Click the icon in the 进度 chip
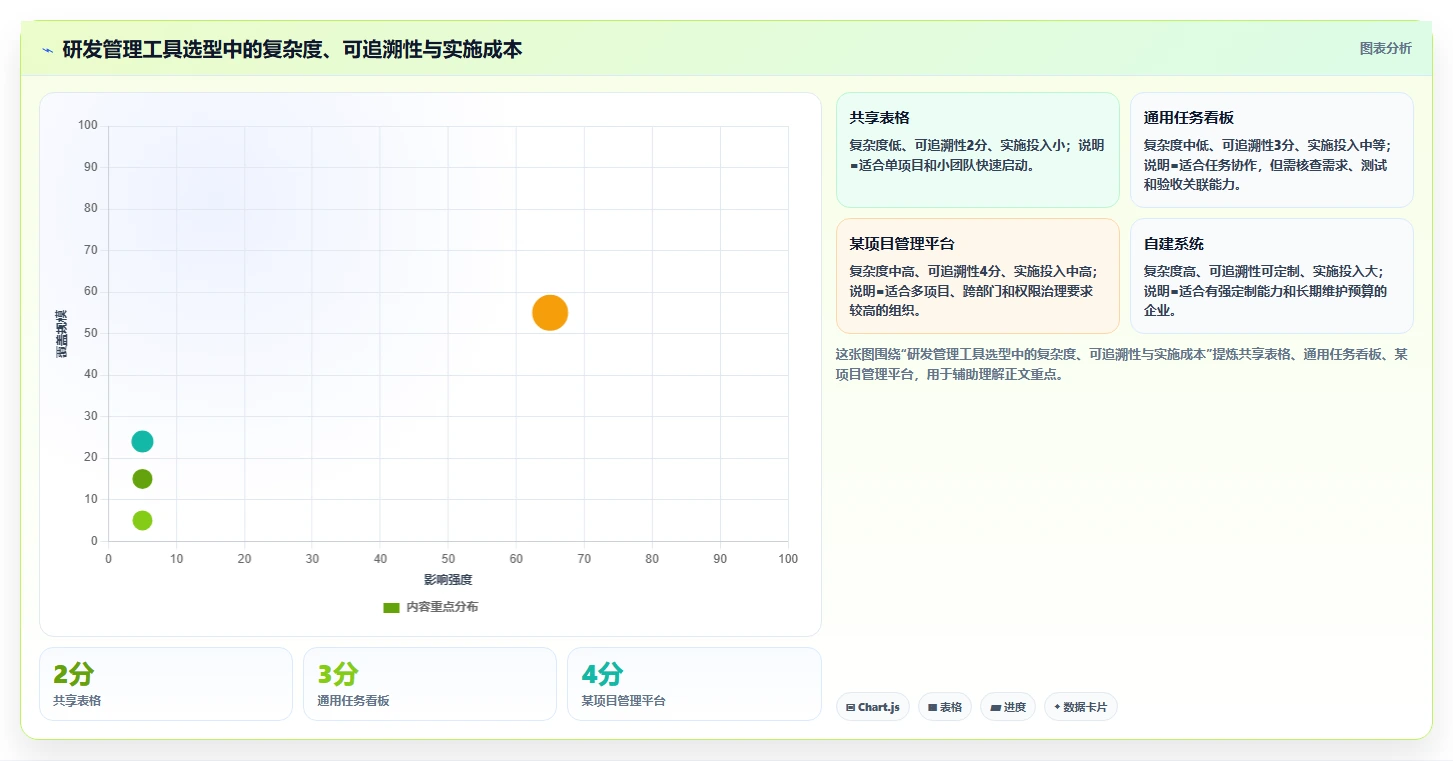The image size is (1453, 761). point(995,707)
